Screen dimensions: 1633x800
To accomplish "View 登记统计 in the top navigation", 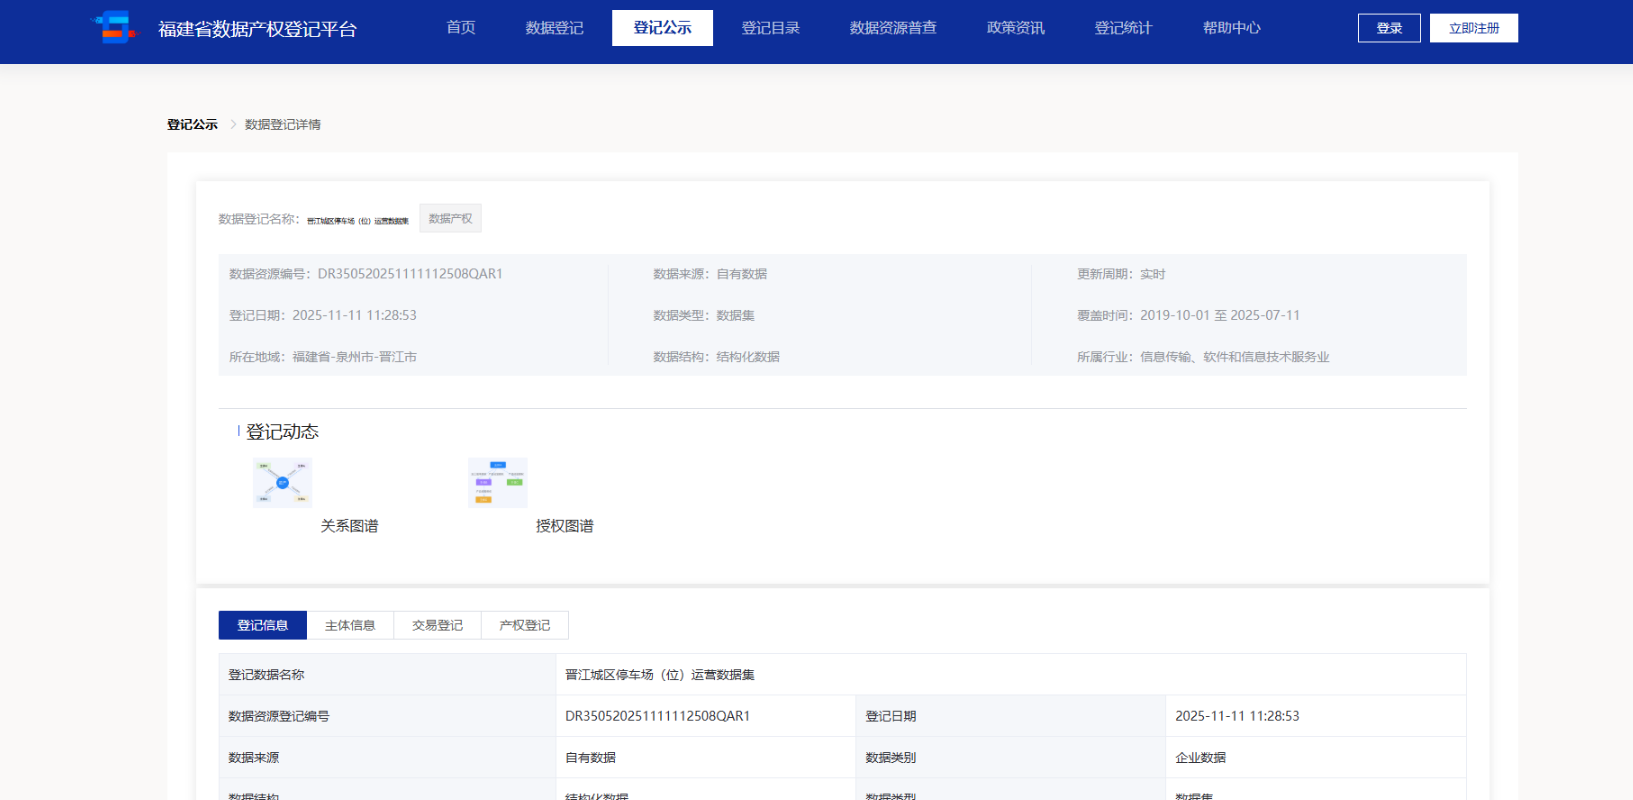I will [x=1123, y=28].
